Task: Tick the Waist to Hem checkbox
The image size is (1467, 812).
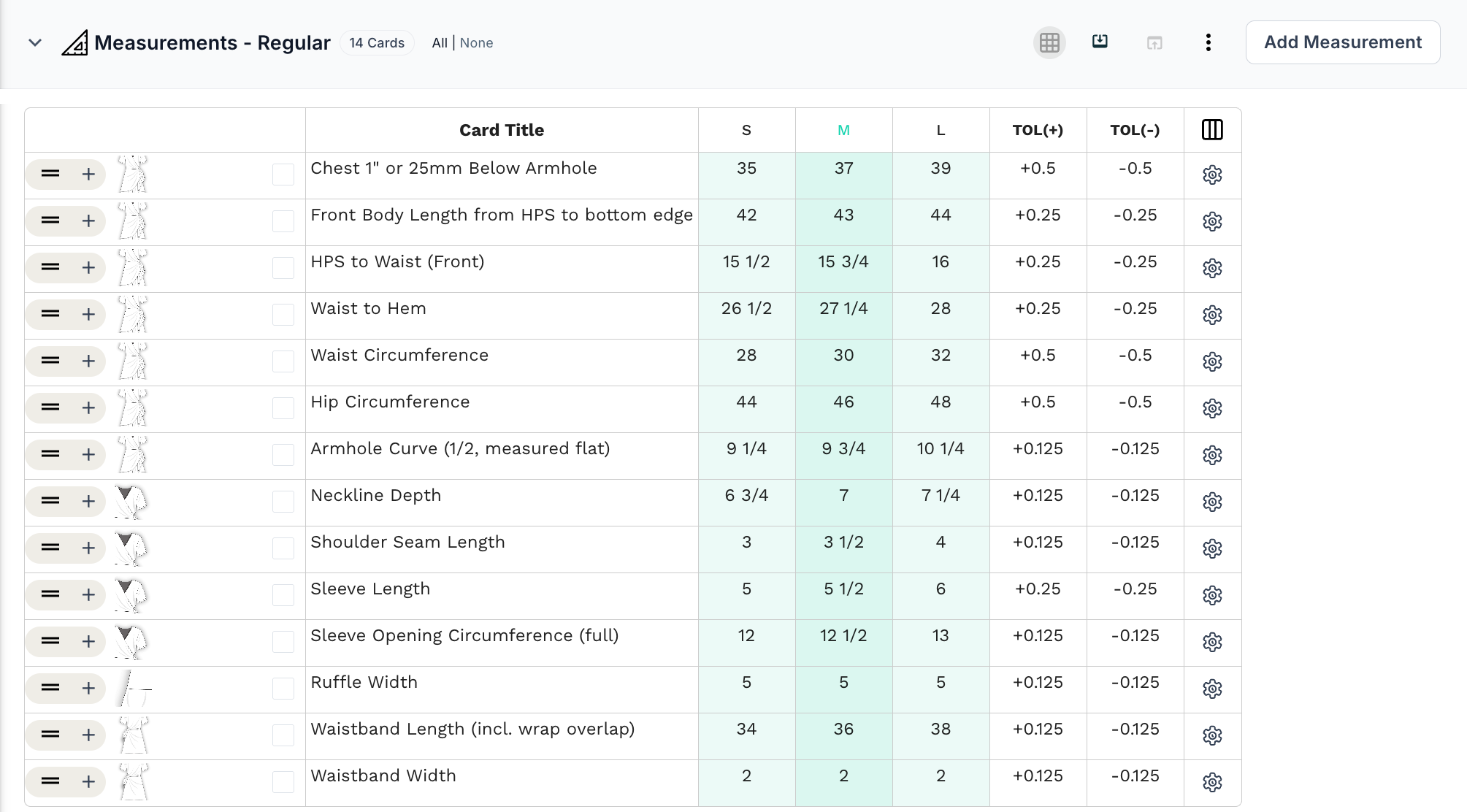Action: 283,315
